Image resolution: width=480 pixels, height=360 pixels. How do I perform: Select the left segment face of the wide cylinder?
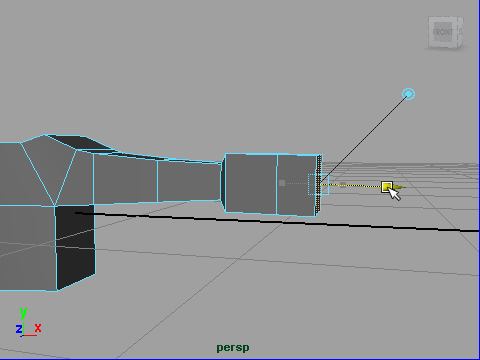pyautogui.click(x=251, y=183)
